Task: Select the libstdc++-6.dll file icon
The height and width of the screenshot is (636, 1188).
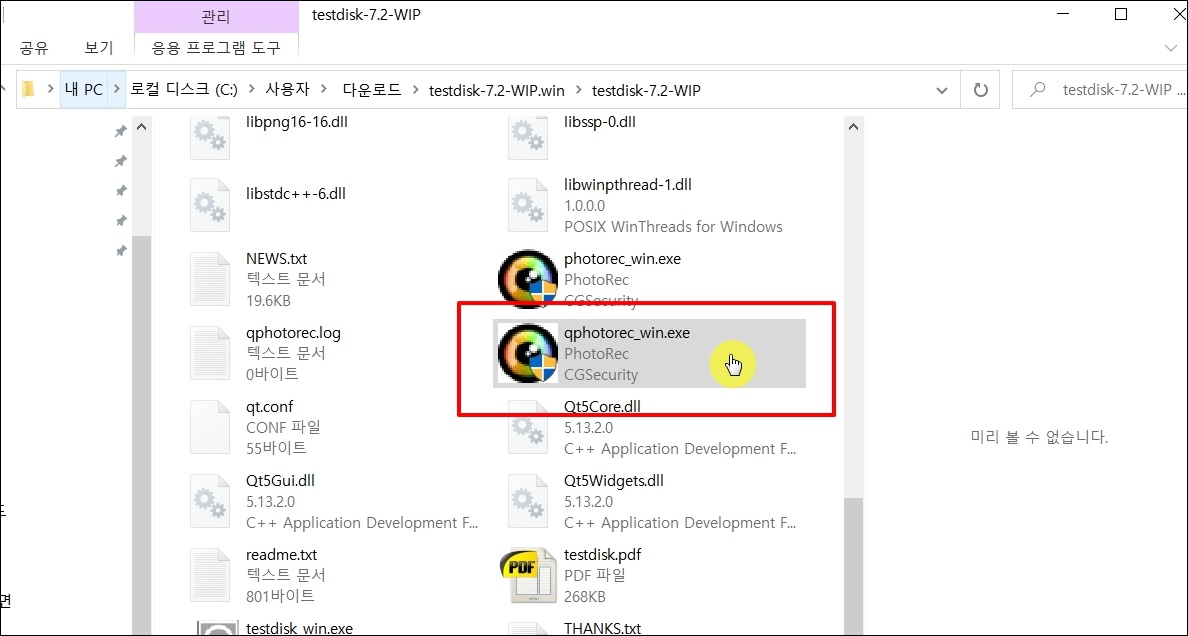Action: pos(210,205)
